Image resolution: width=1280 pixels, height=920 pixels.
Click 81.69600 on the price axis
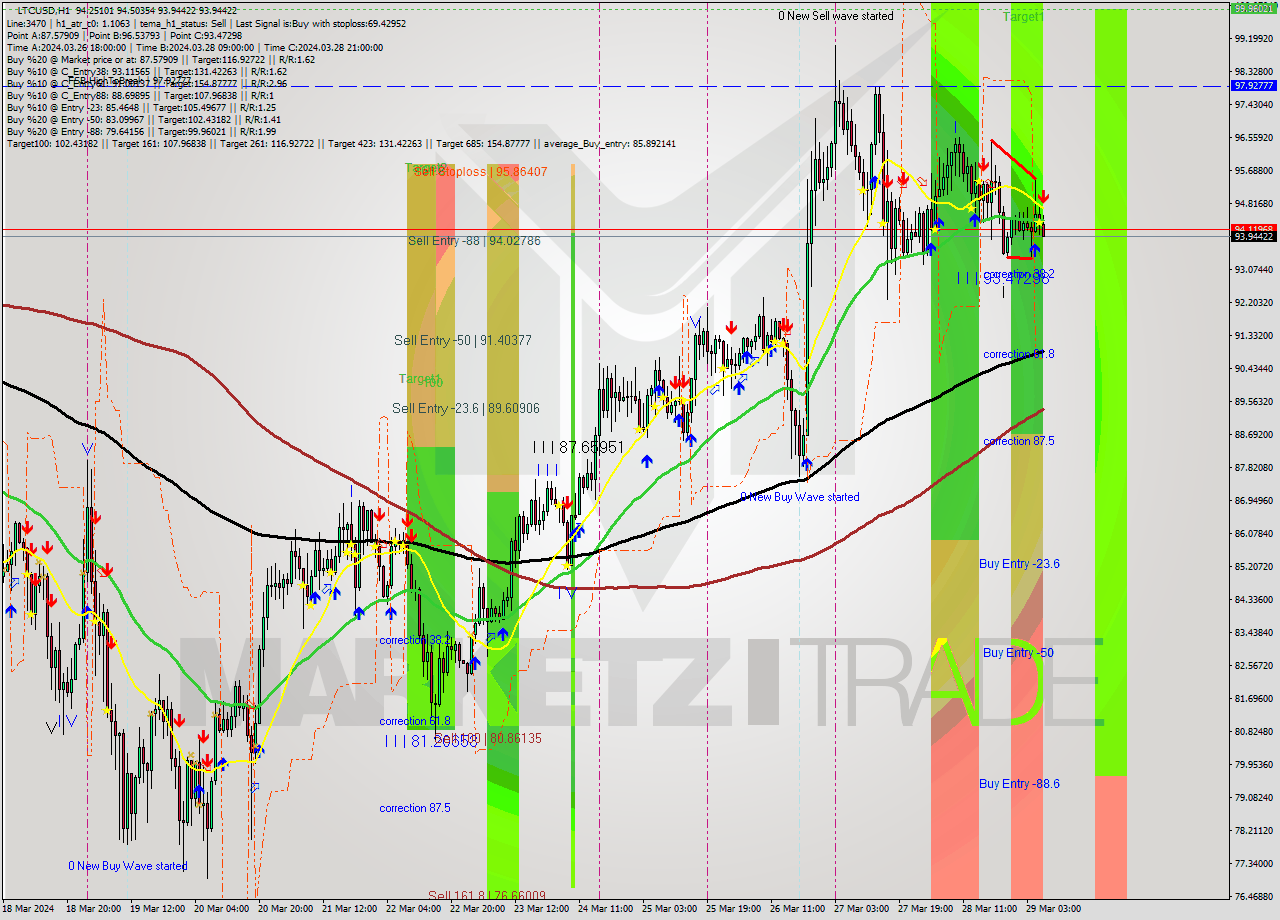(x=1254, y=698)
